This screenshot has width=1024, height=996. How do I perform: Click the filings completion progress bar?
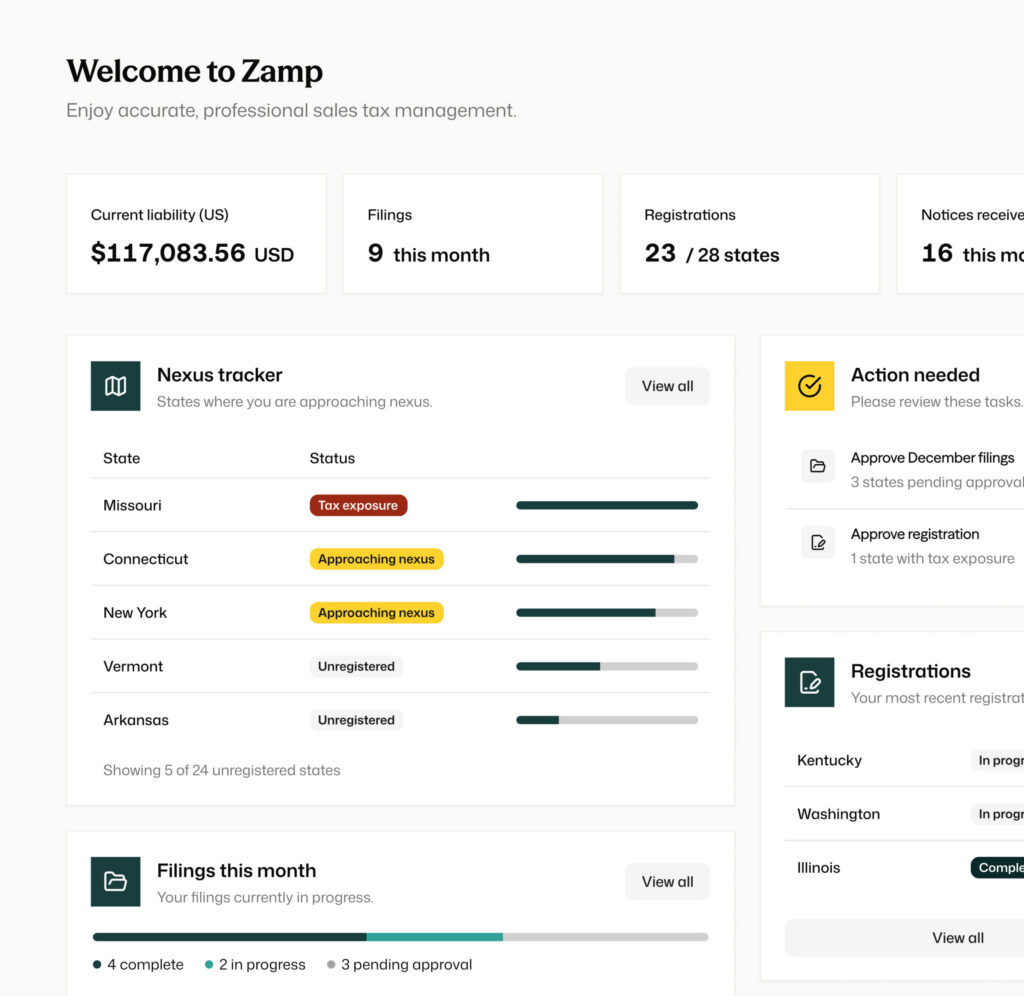pyautogui.click(x=400, y=937)
